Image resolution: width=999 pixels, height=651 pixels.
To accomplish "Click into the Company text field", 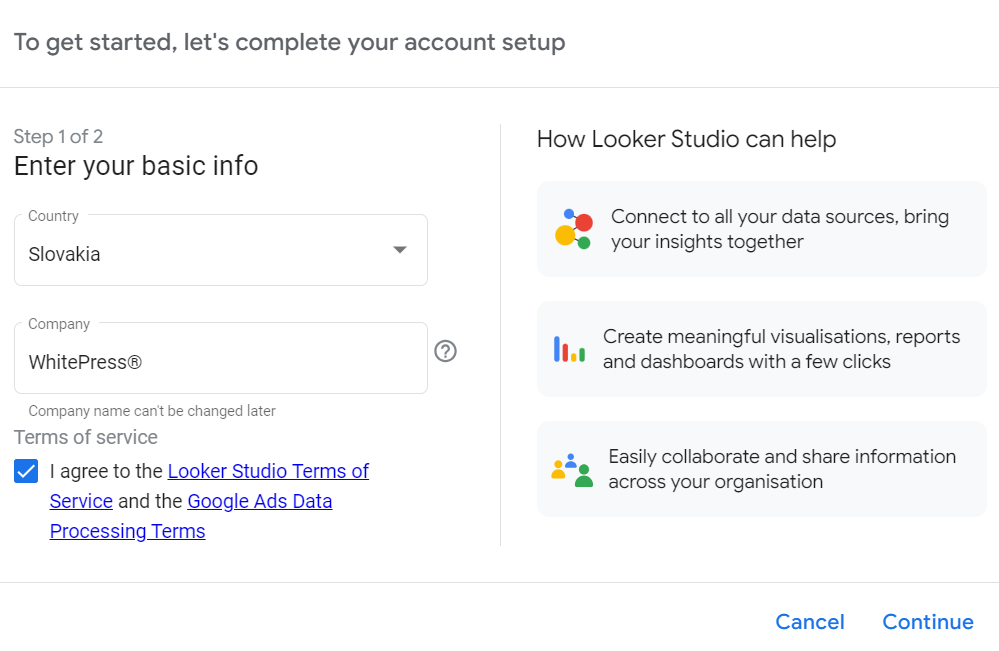I will click(x=220, y=362).
